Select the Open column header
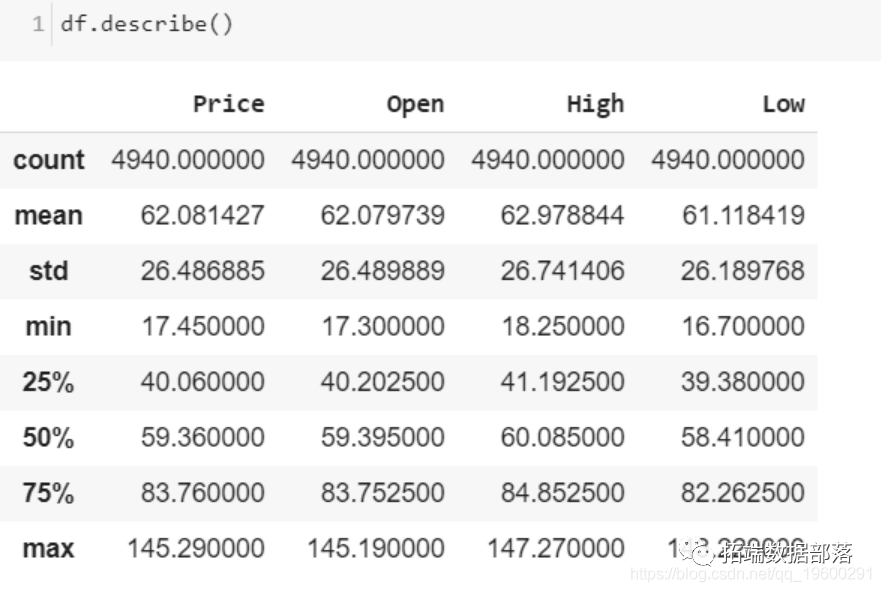Image resolution: width=881 pixels, height=592 pixels. point(415,104)
